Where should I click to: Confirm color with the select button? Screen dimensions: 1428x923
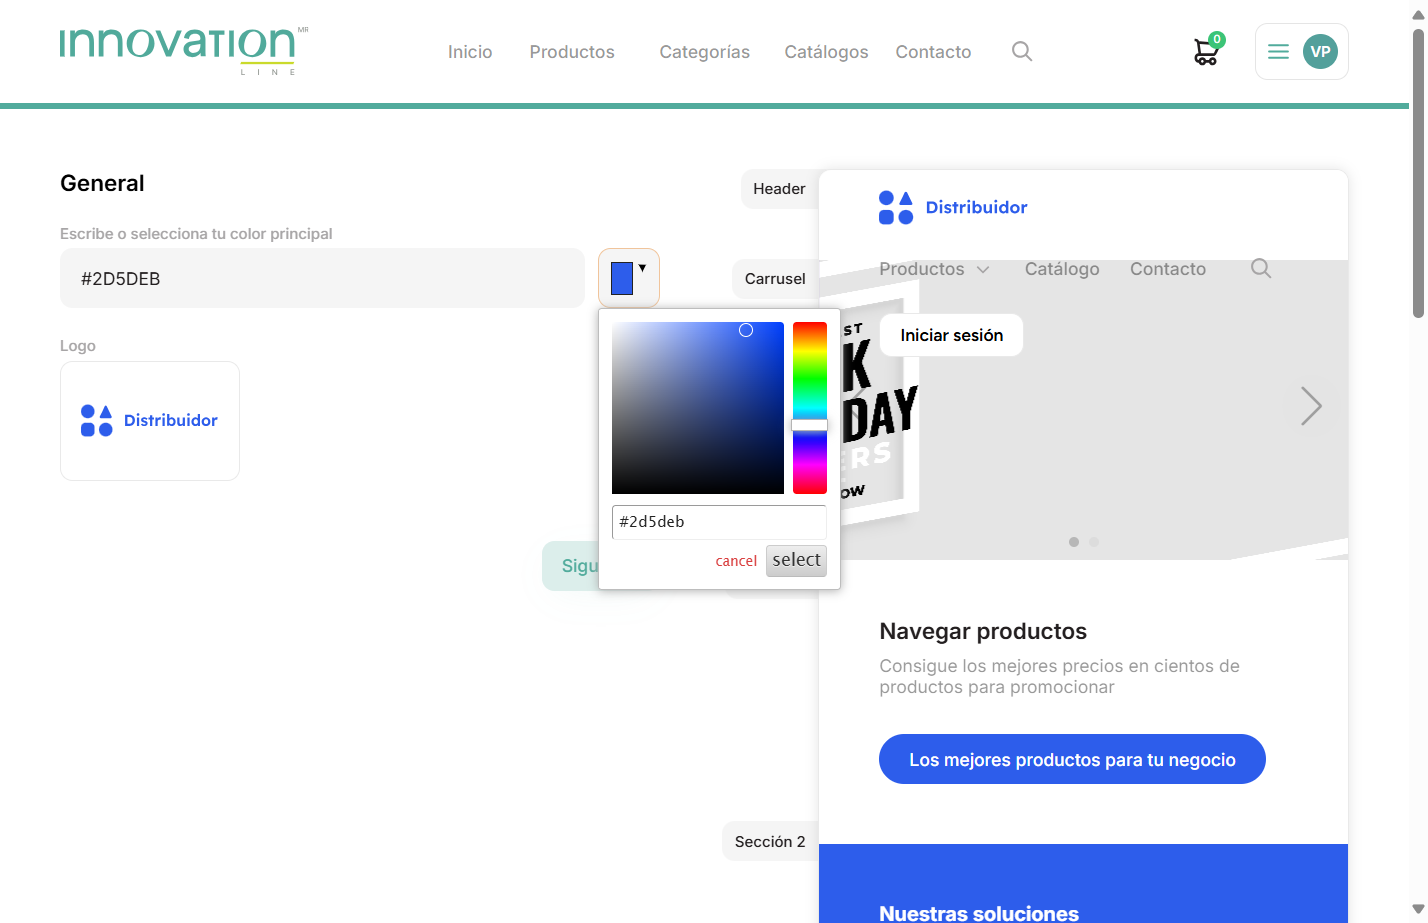pyautogui.click(x=796, y=560)
